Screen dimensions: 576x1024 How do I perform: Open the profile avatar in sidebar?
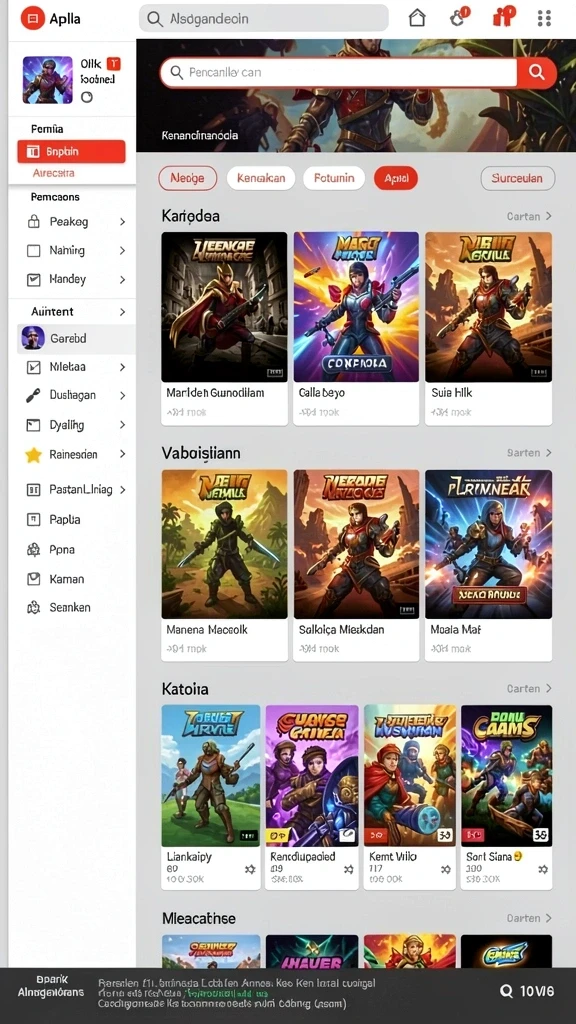pos(48,80)
